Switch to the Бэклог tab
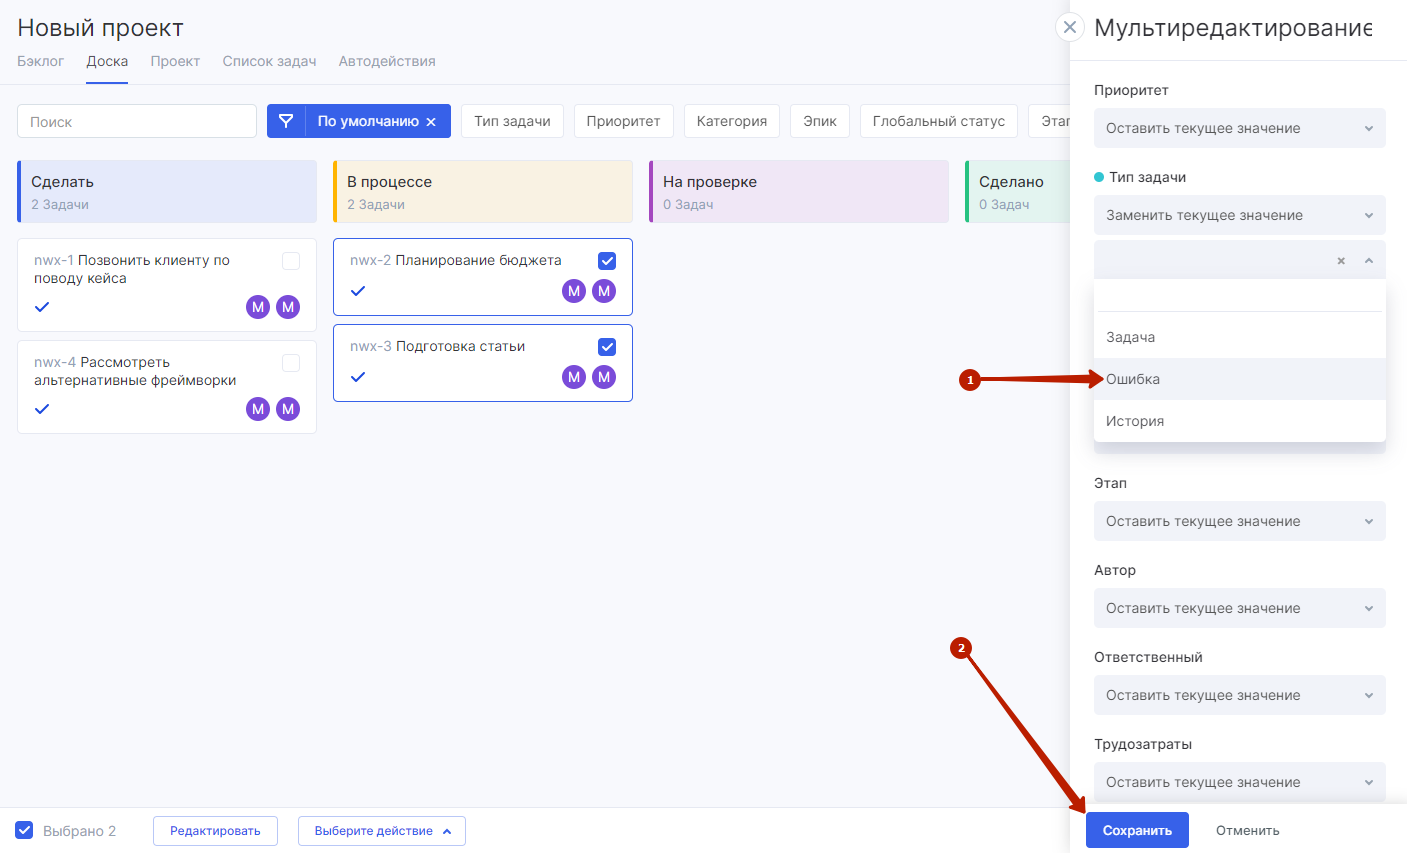Viewport: 1407px width, 853px height. [40, 61]
